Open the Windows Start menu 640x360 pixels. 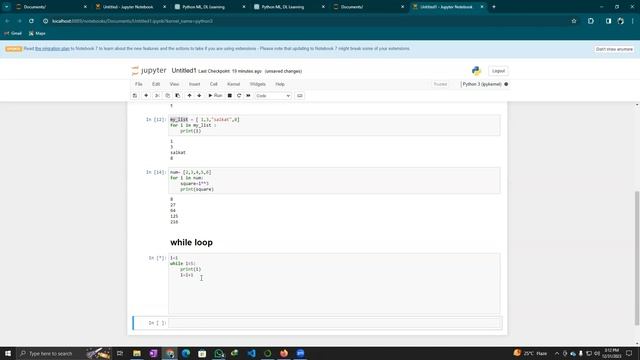8,353
